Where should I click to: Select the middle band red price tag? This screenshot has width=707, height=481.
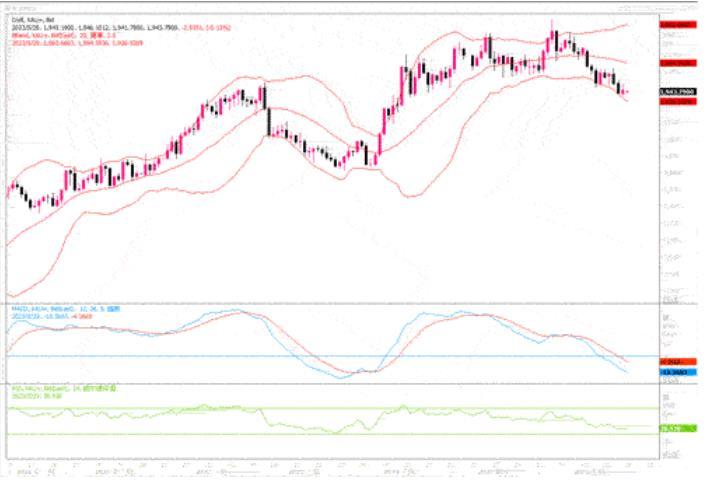tap(677, 62)
